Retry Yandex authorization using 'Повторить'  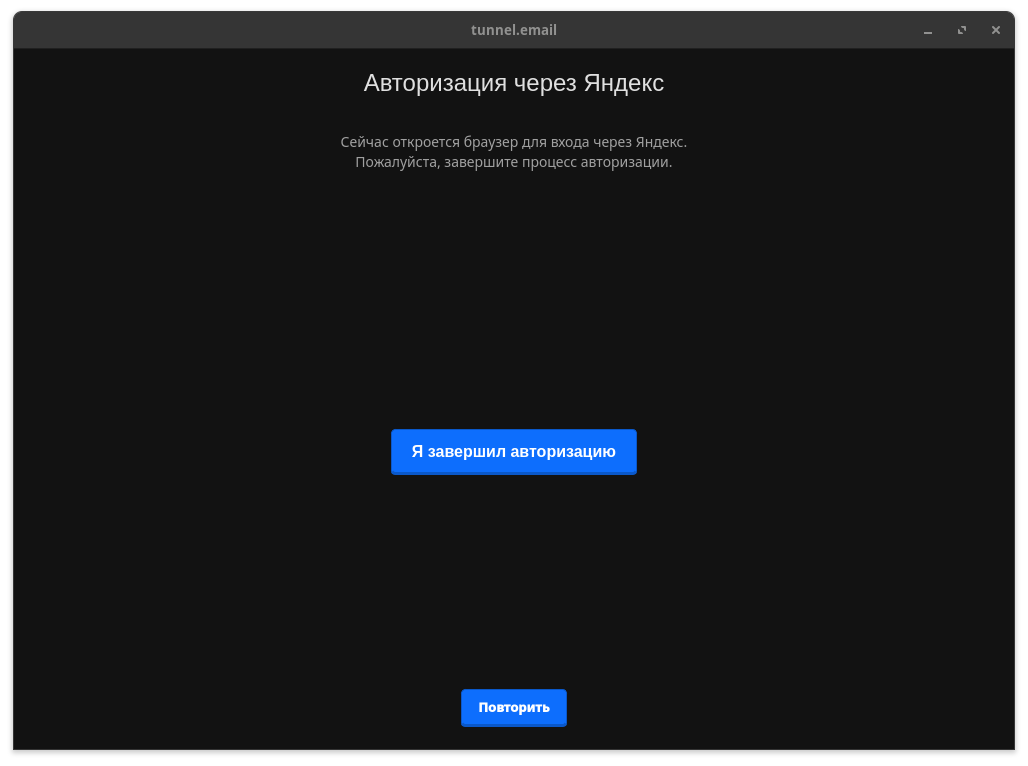click(514, 707)
